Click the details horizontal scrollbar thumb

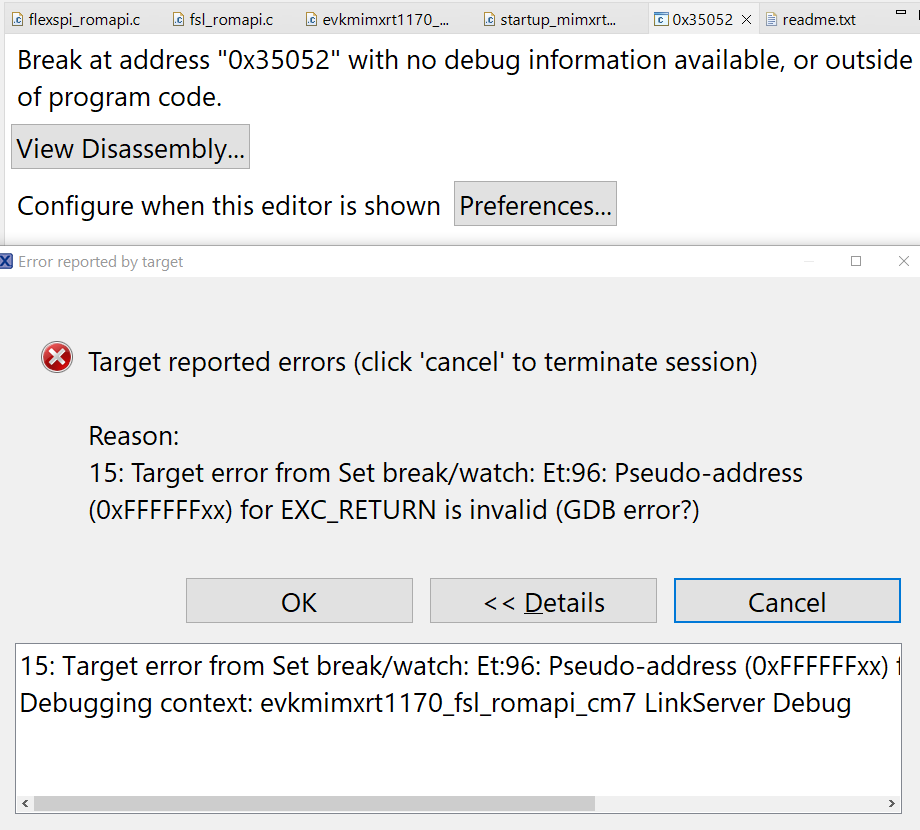click(313, 803)
